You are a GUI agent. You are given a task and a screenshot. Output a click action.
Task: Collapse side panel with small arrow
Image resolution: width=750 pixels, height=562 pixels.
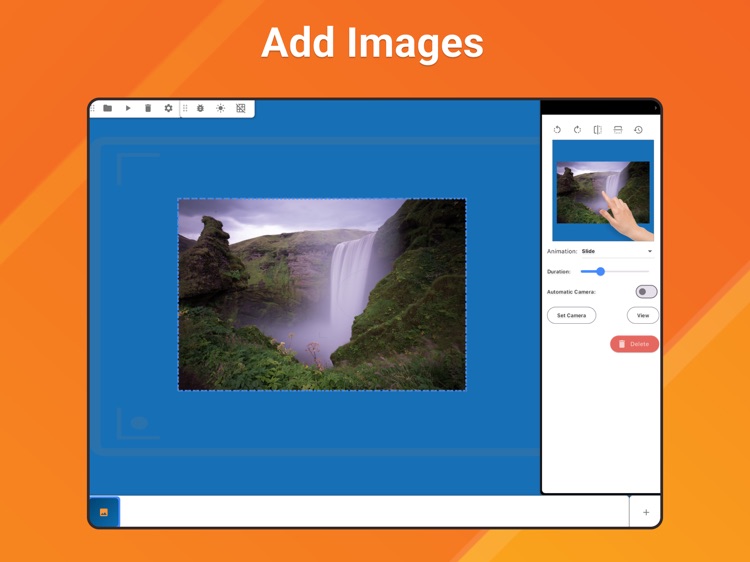pyautogui.click(x=655, y=108)
